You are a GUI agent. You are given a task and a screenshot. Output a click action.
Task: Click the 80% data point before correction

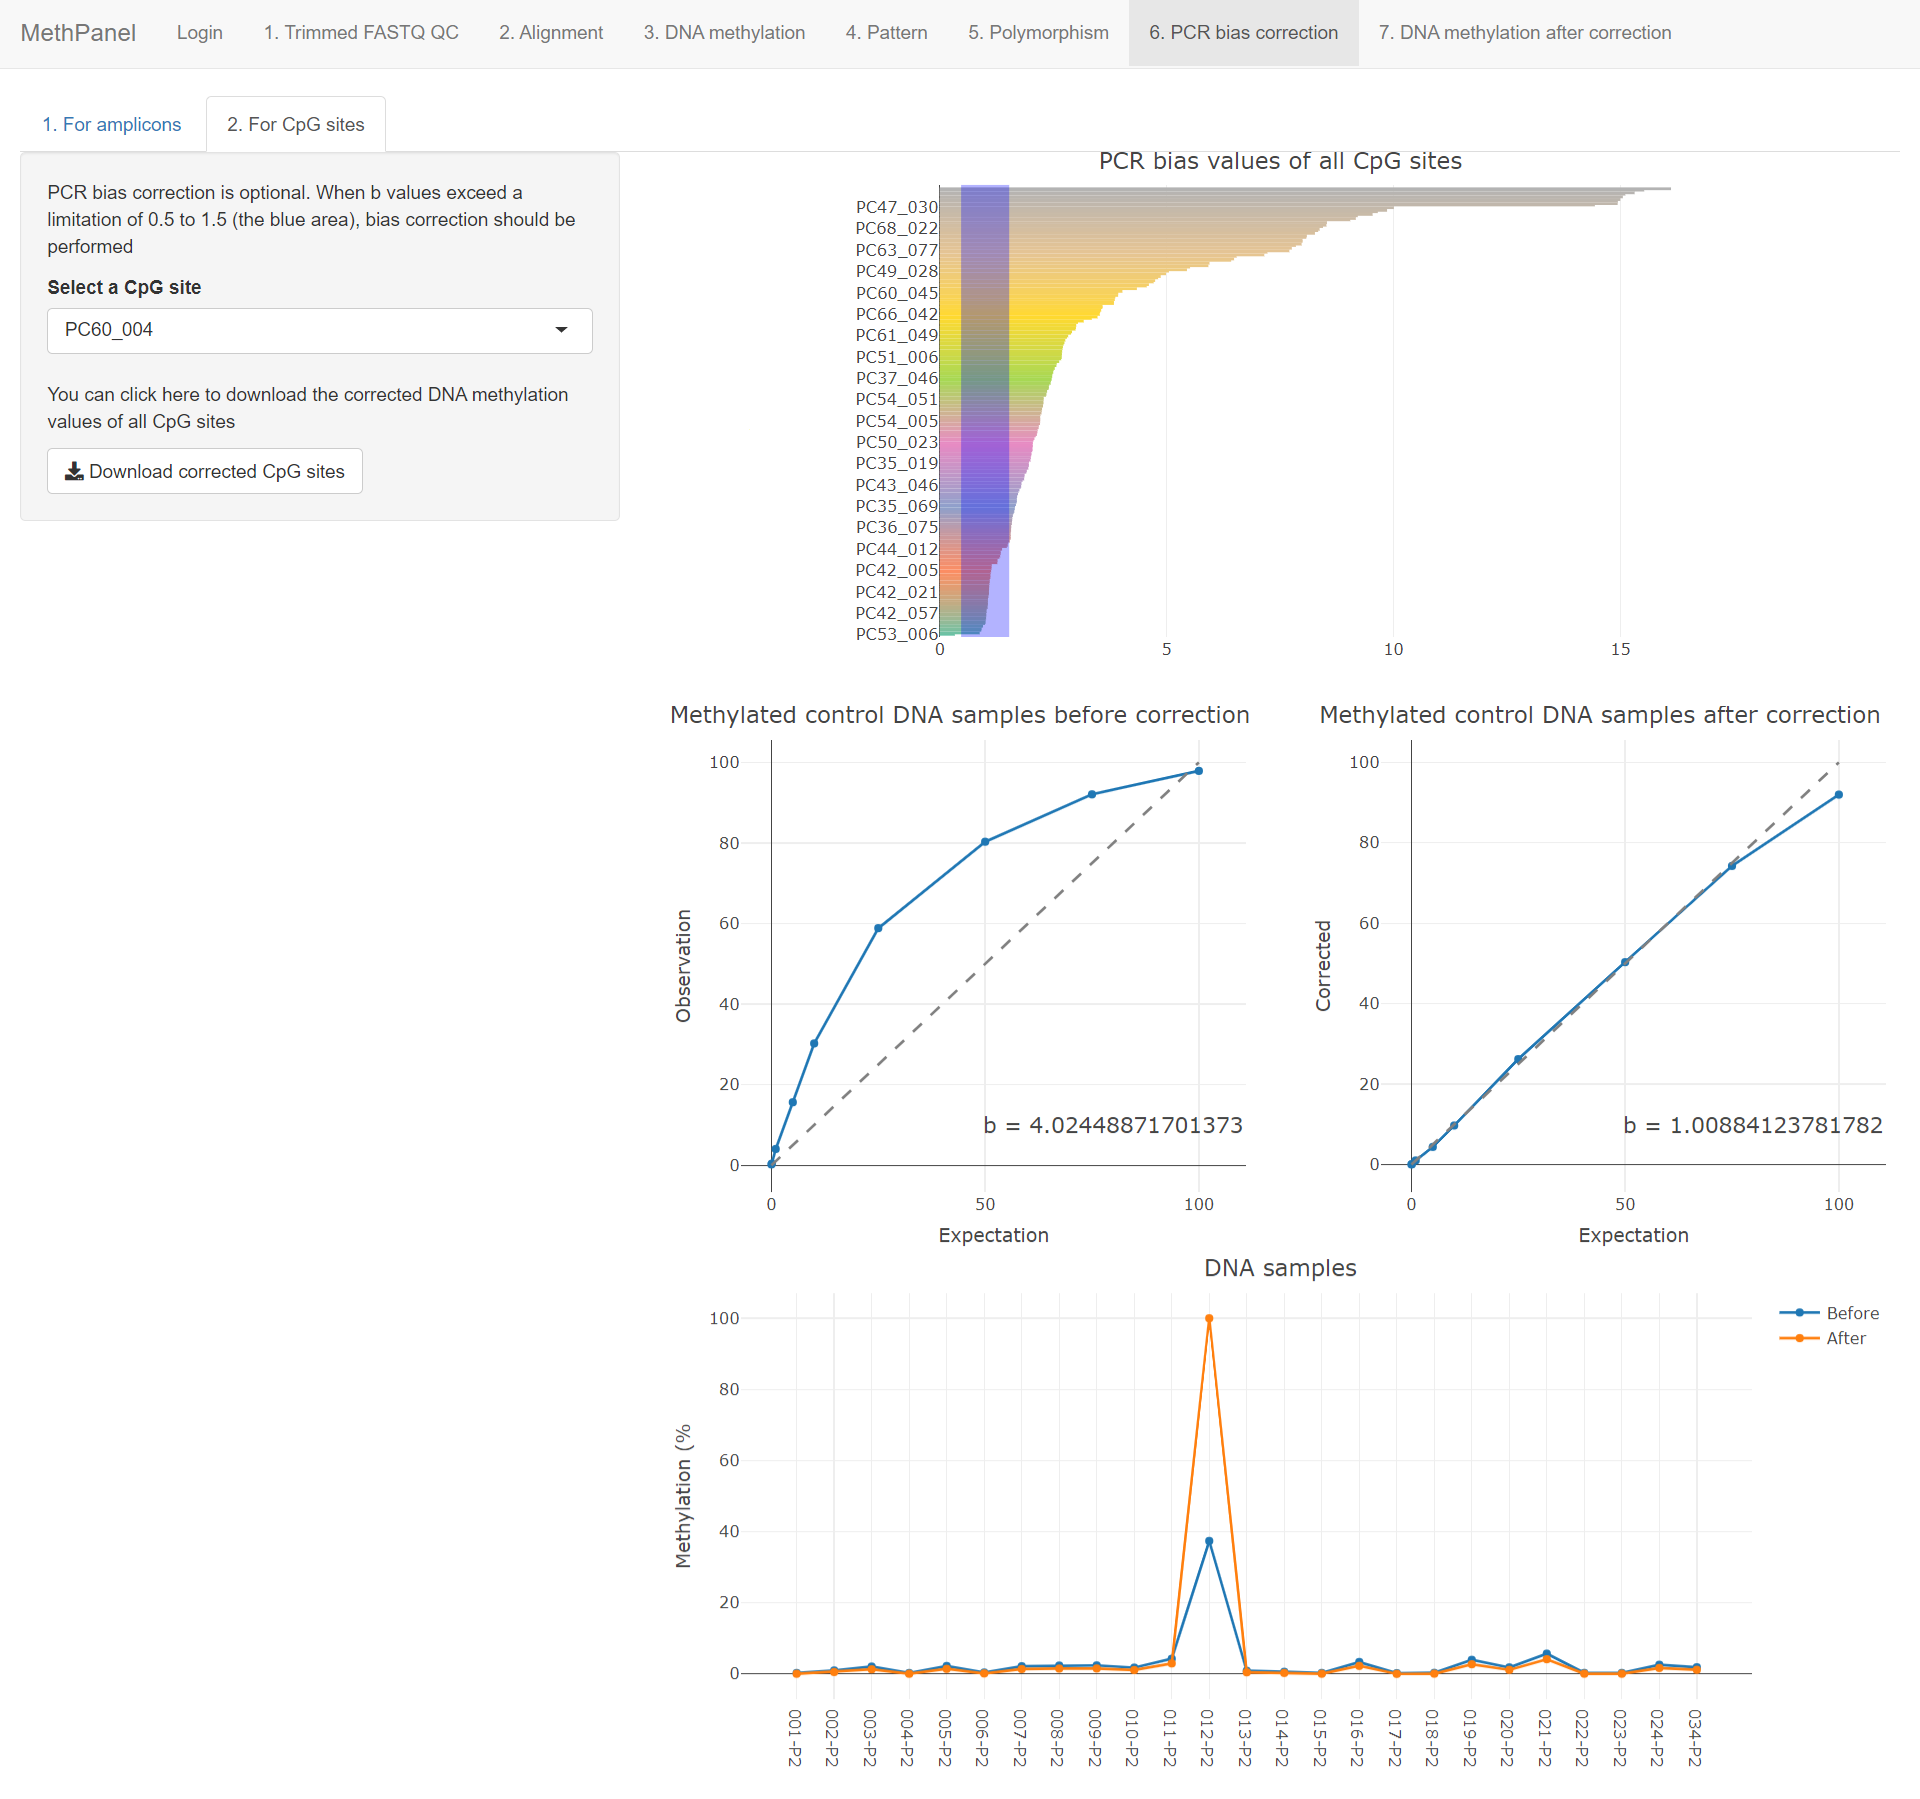click(x=985, y=842)
